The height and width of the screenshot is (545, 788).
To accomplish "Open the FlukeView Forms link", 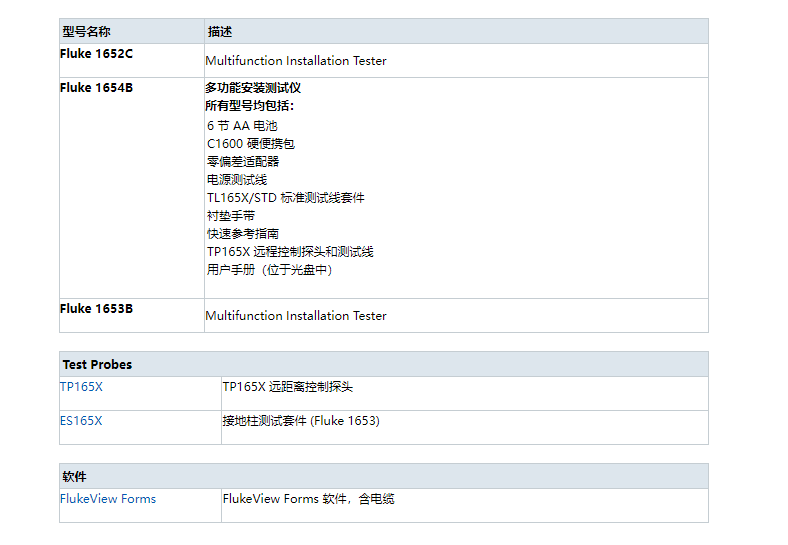I will click(108, 499).
